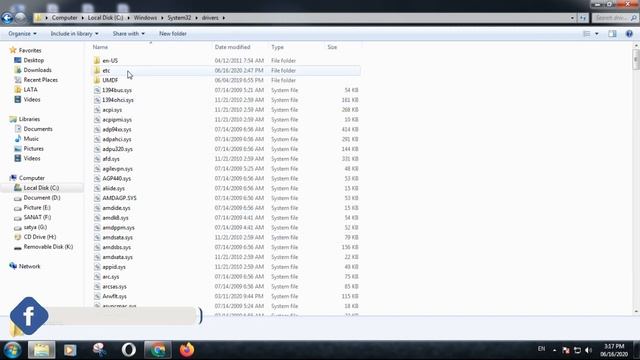The image size is (640, 360).
Task: Open Chrome from the taskbar
Action: click(158, 350)
